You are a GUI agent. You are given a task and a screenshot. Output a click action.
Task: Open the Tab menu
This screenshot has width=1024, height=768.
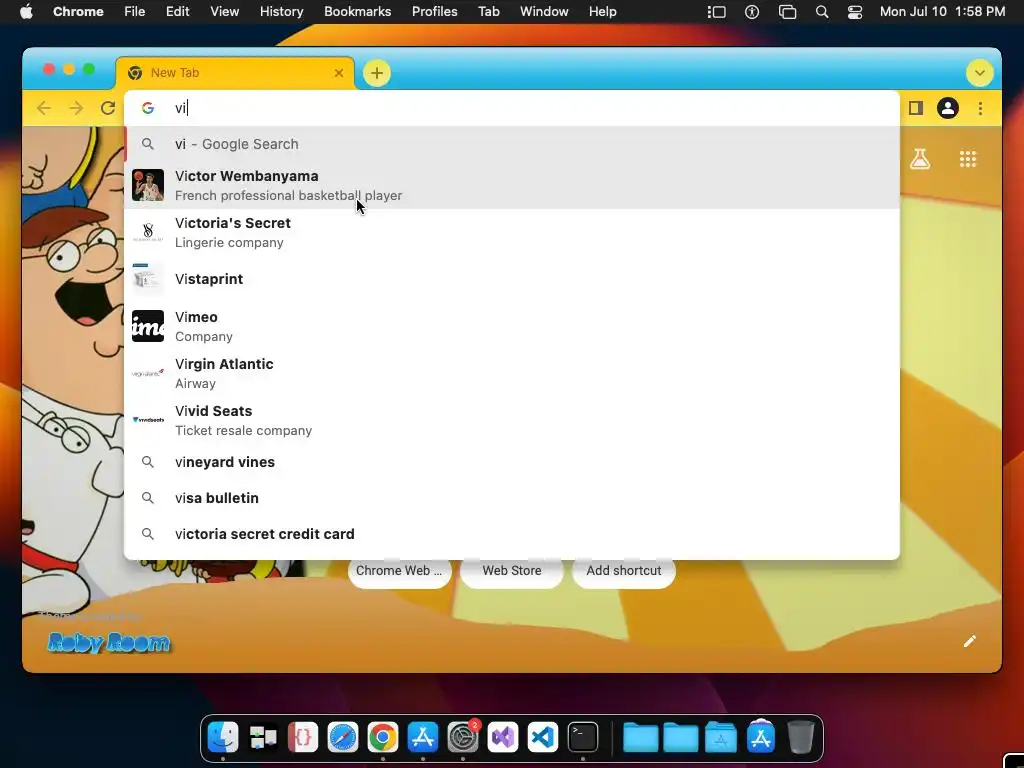click(488, 12)
